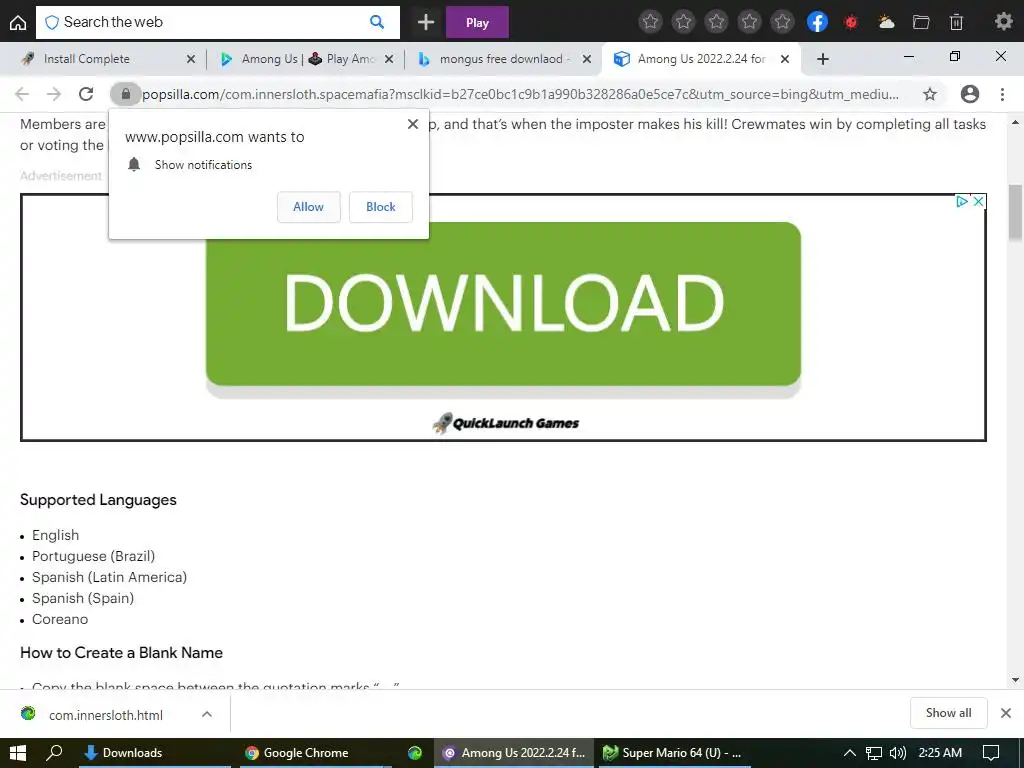Click the popsilla.com address bar

[520, 94]
